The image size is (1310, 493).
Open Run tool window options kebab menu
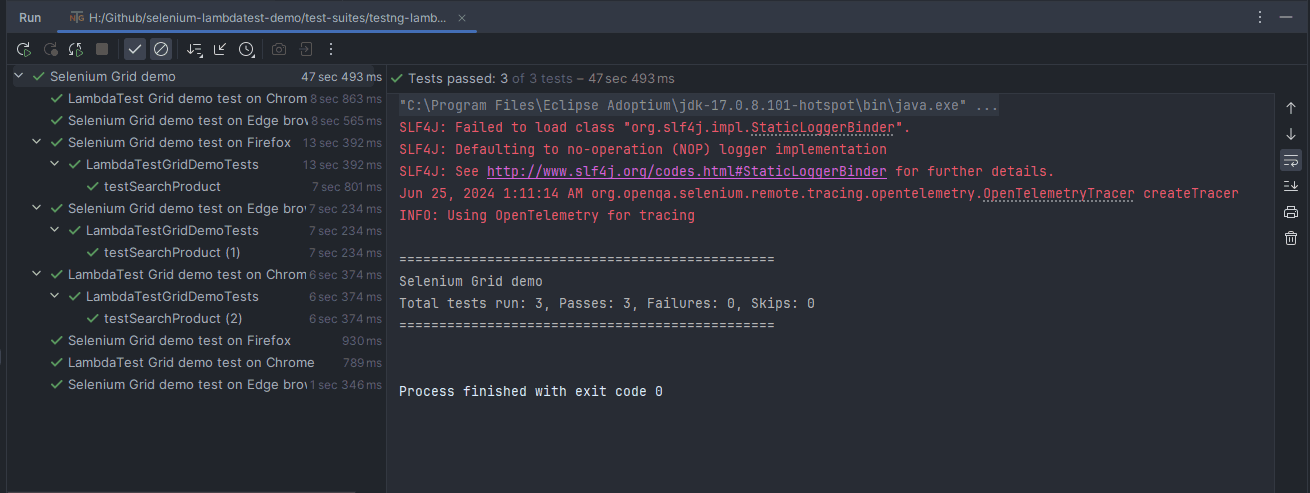click(x=1260, y=17)
